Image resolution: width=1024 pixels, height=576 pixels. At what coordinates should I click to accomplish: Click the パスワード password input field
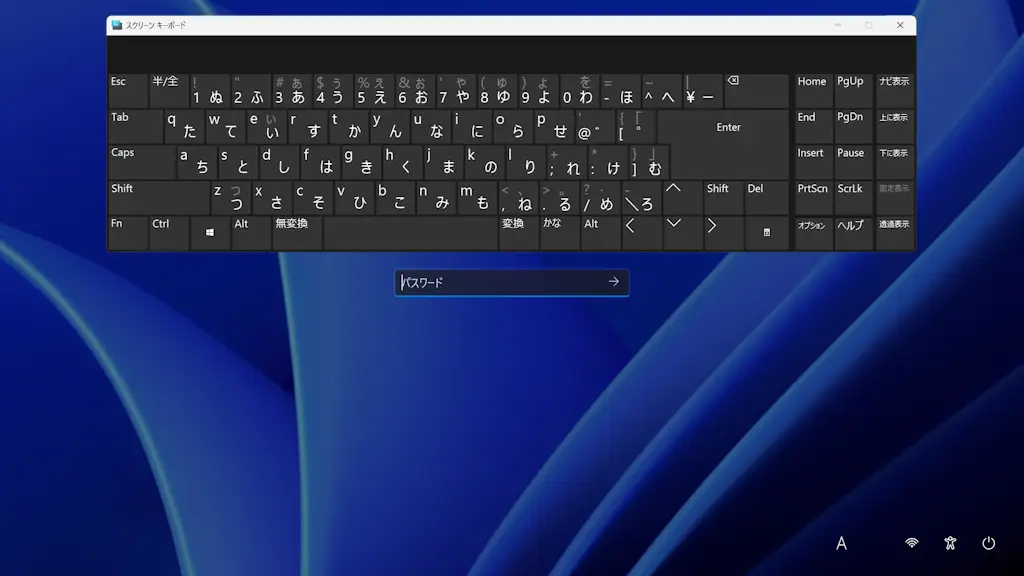coord(500,283)
